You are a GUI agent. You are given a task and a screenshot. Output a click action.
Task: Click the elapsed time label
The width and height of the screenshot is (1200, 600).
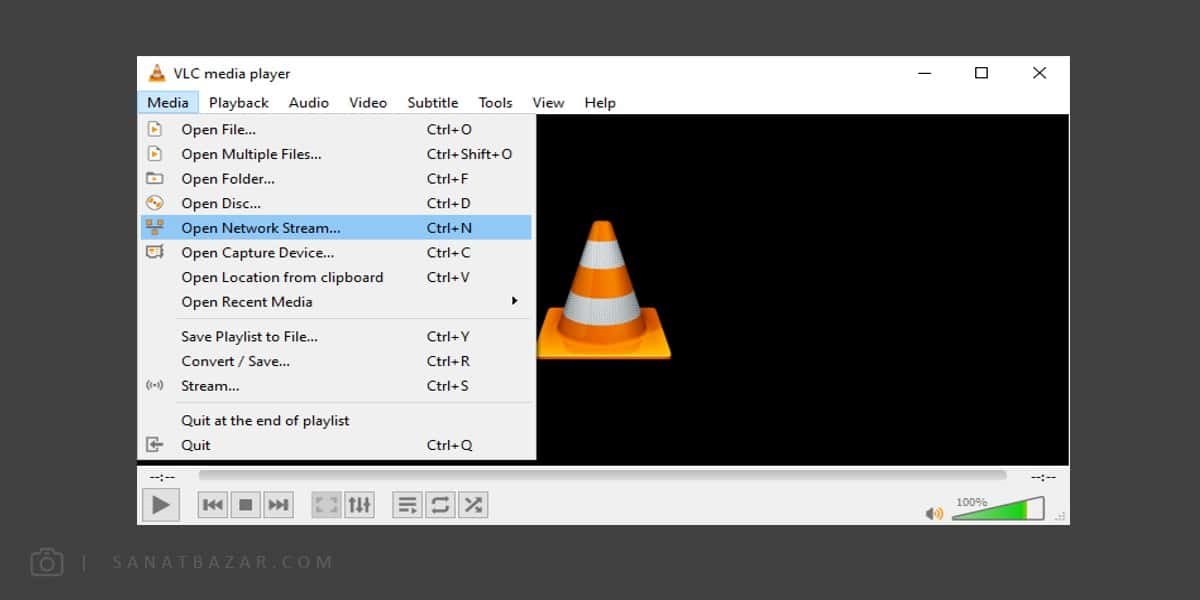[x=162, y=477]
